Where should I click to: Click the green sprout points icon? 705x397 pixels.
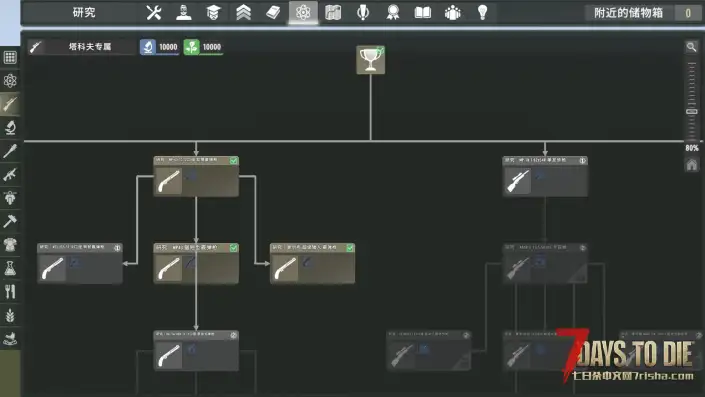(x=192, y=47)
